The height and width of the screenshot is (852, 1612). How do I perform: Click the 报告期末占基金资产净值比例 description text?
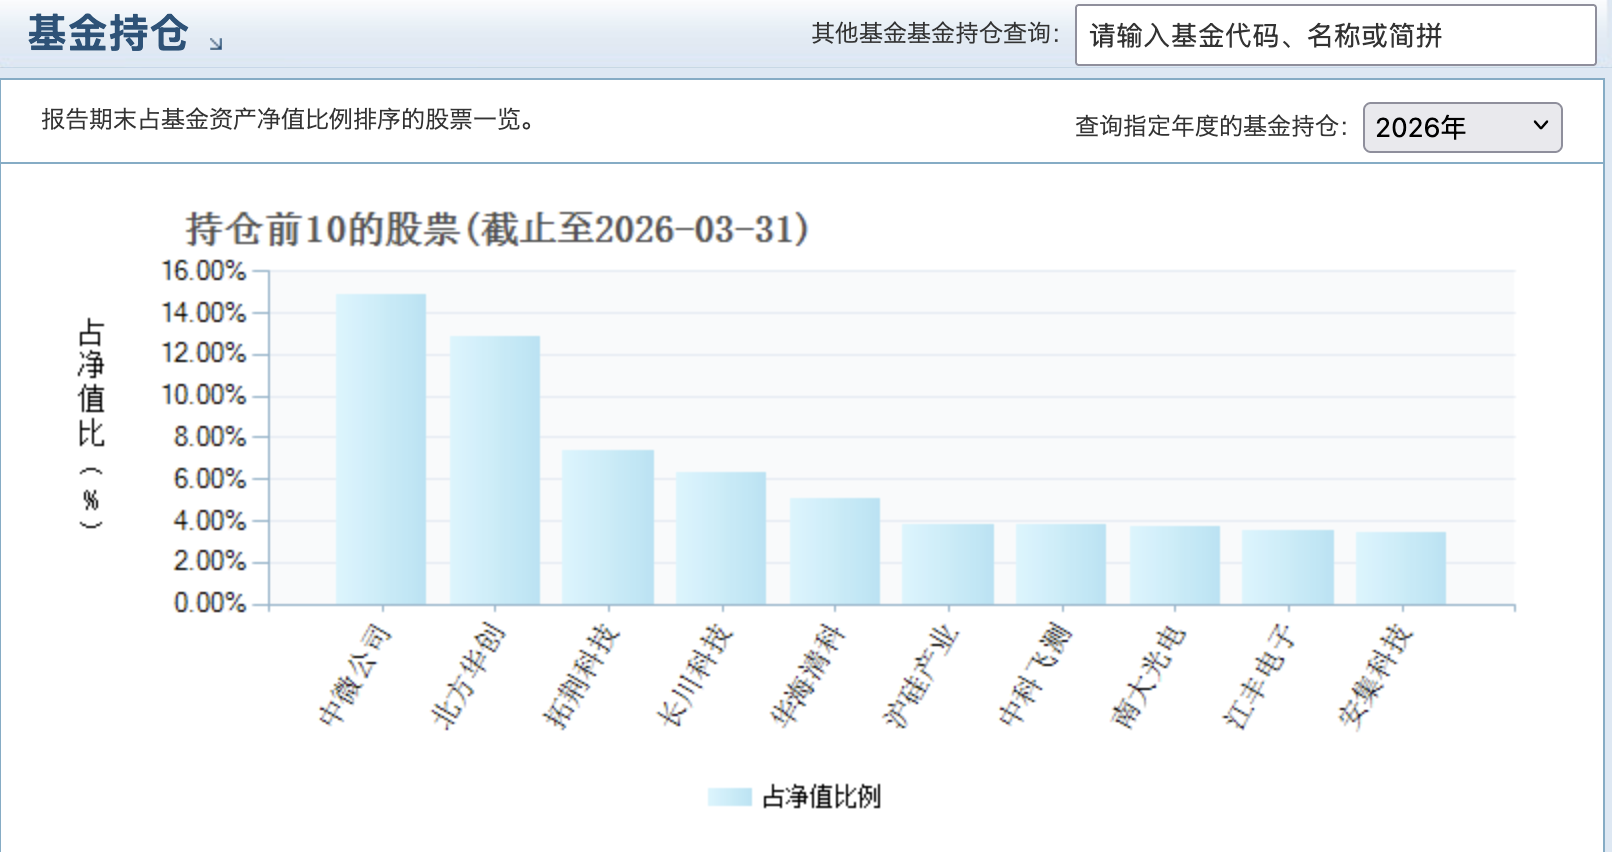288,120
